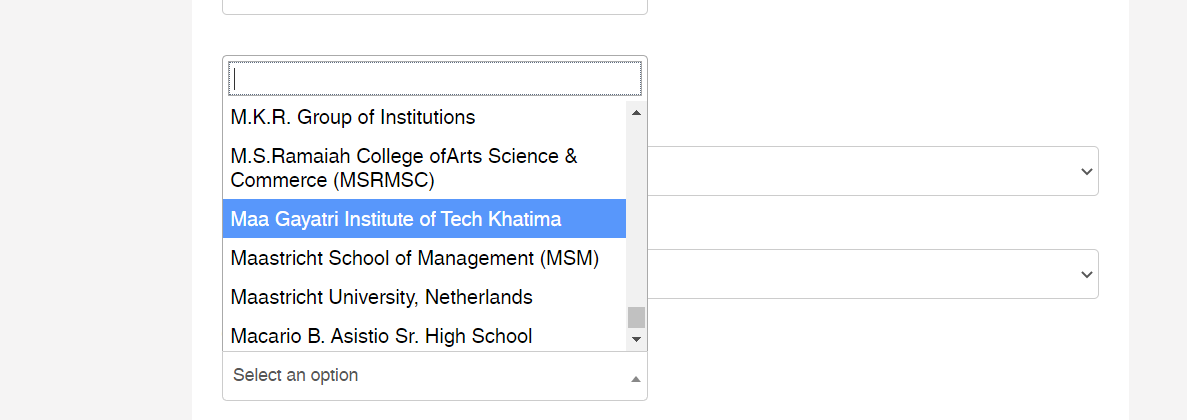Open the lower right select box

872,274
